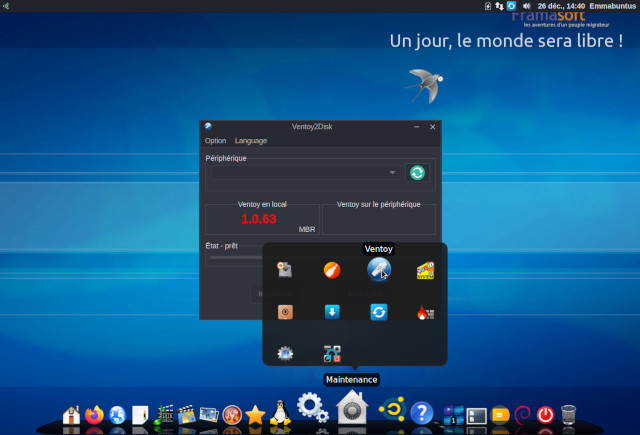Click the blue update icon in top panel

511,6
